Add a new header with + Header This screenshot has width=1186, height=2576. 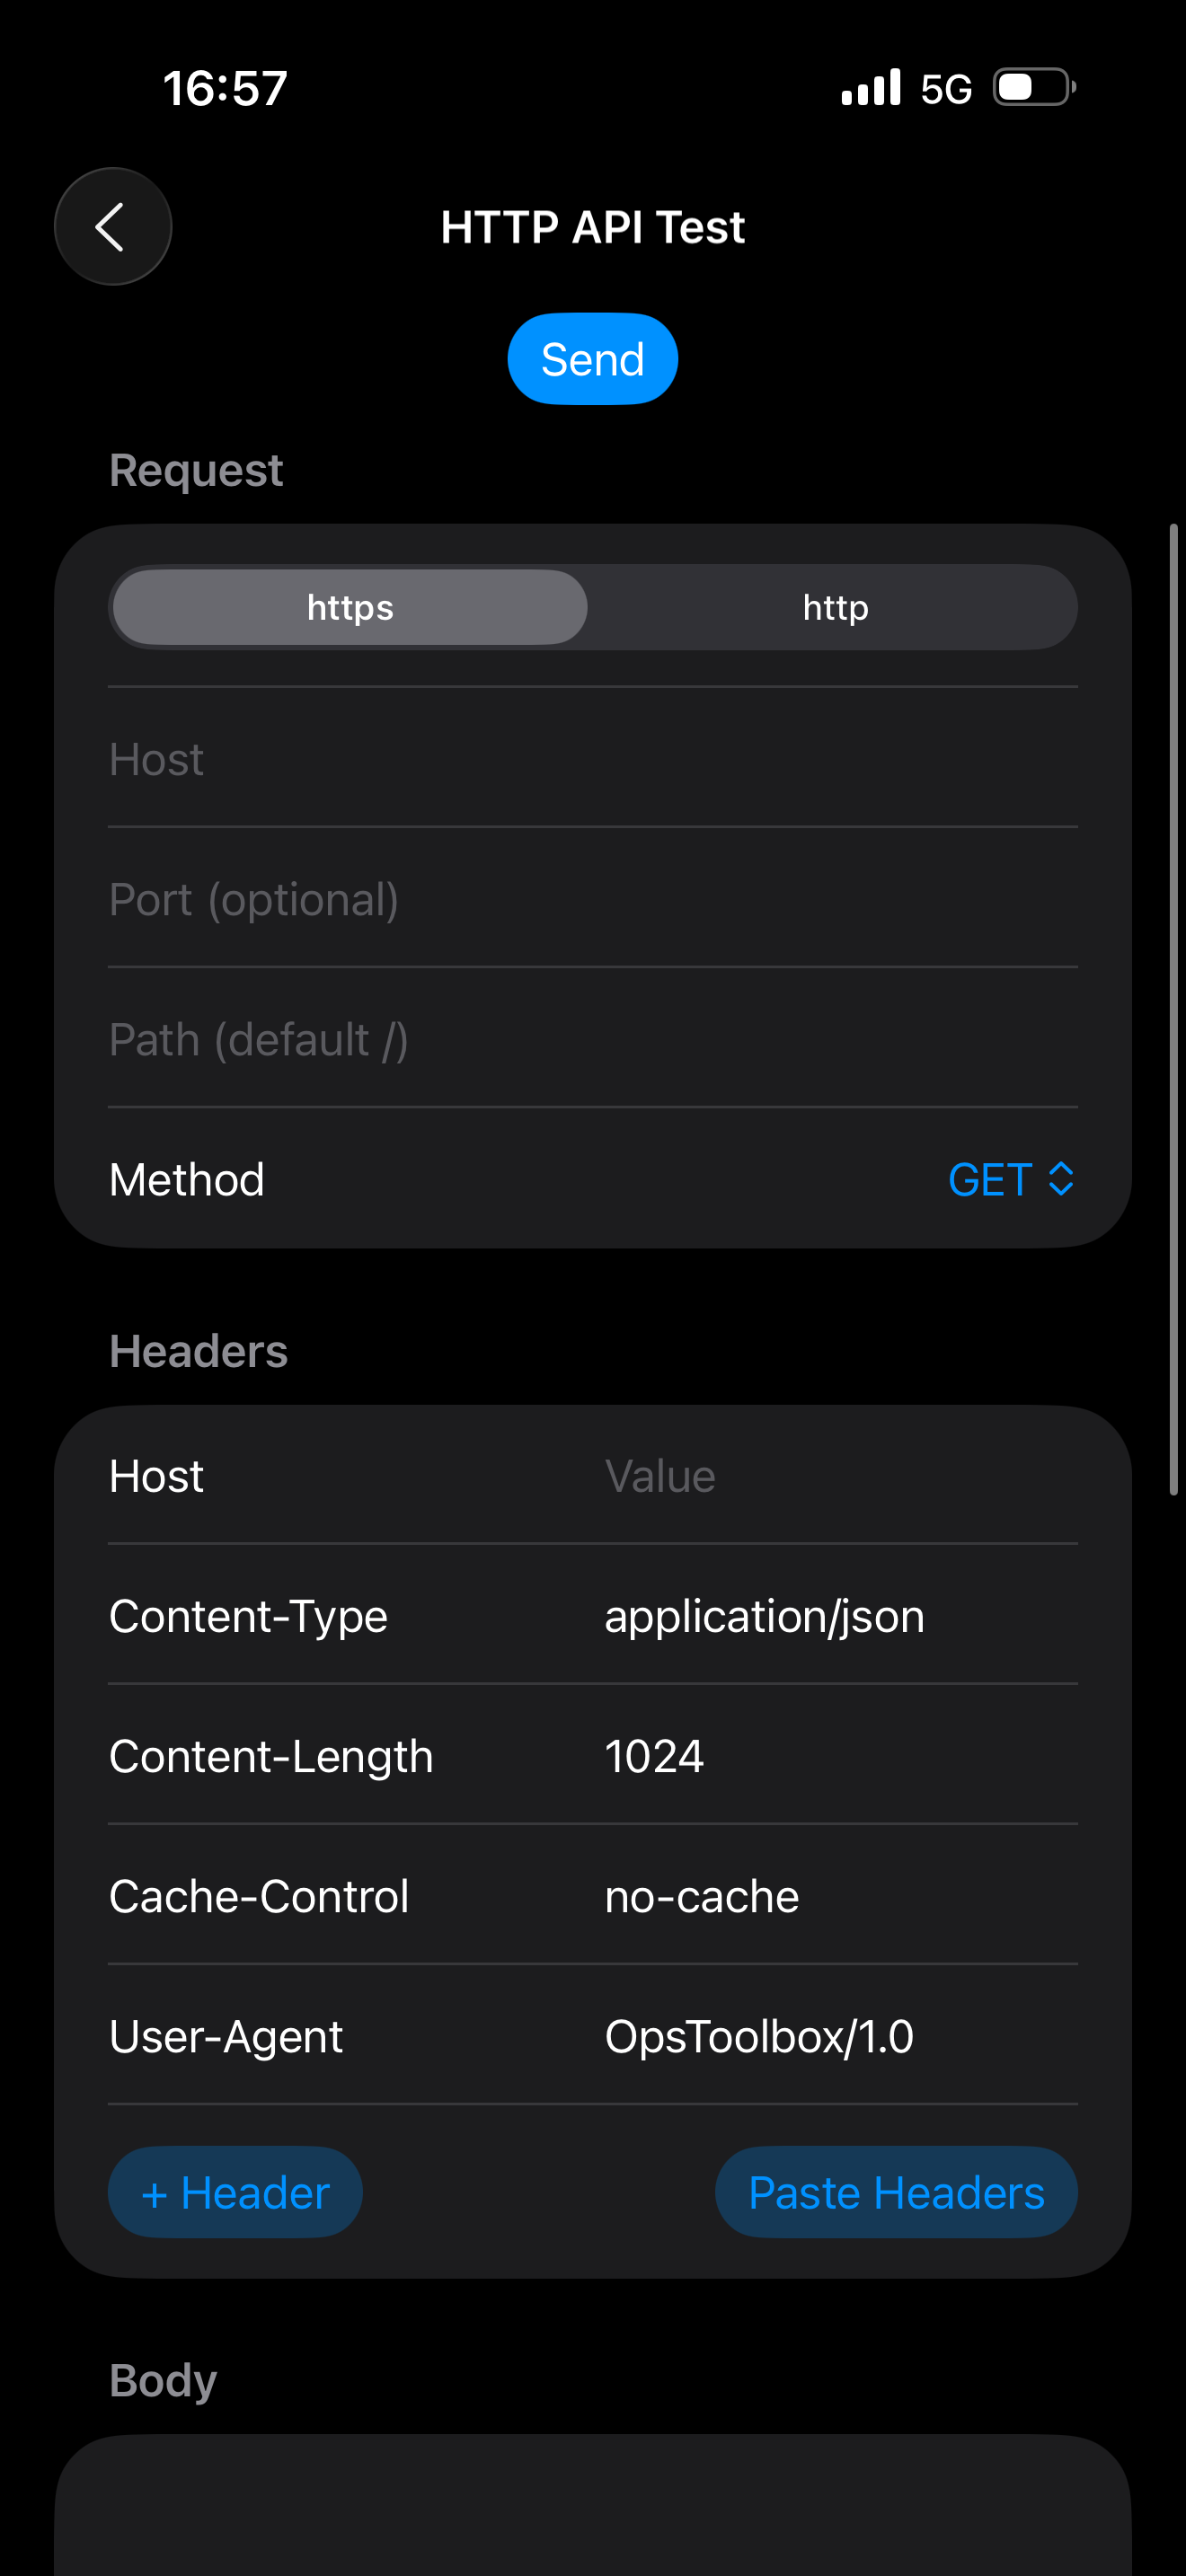[235, 2192]
